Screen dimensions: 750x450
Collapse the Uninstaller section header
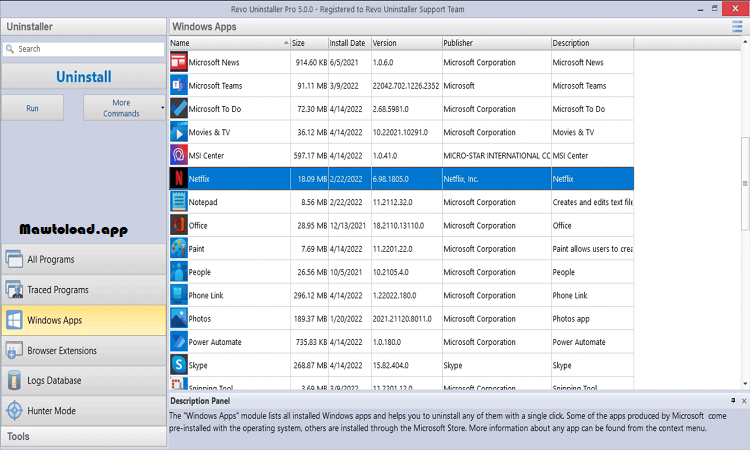pos(84,27)
